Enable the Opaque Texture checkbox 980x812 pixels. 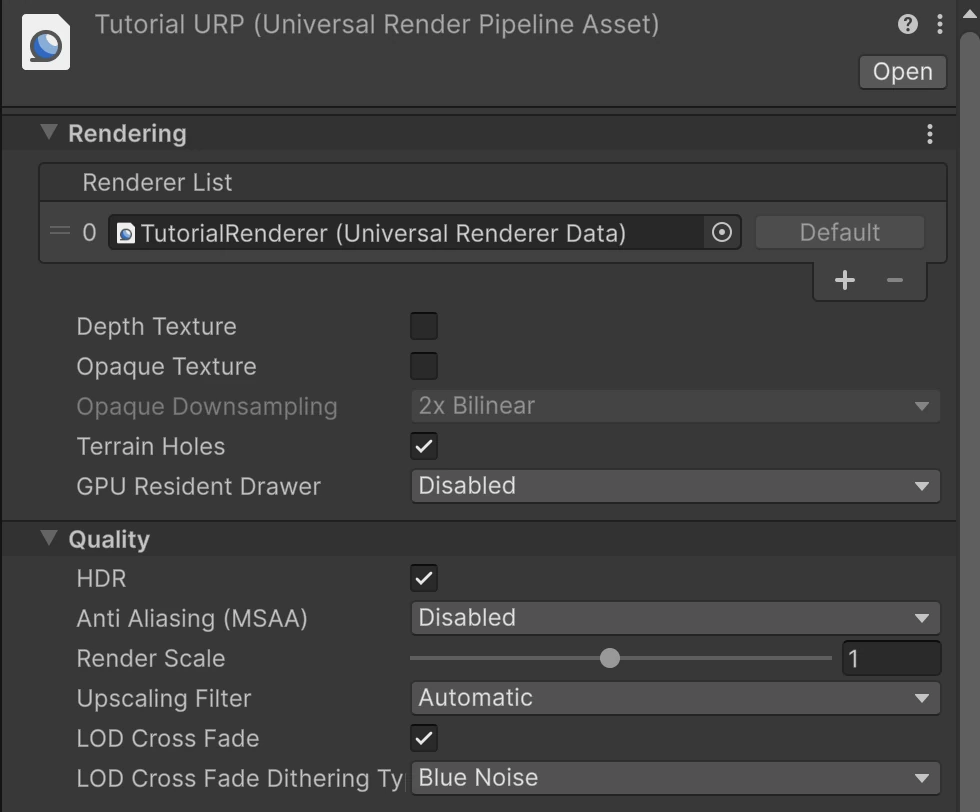[x=424, y=366]
